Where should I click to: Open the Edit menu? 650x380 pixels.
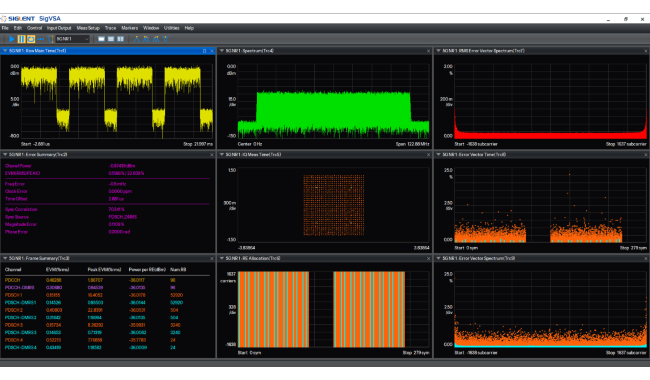(x=17, y=28)
